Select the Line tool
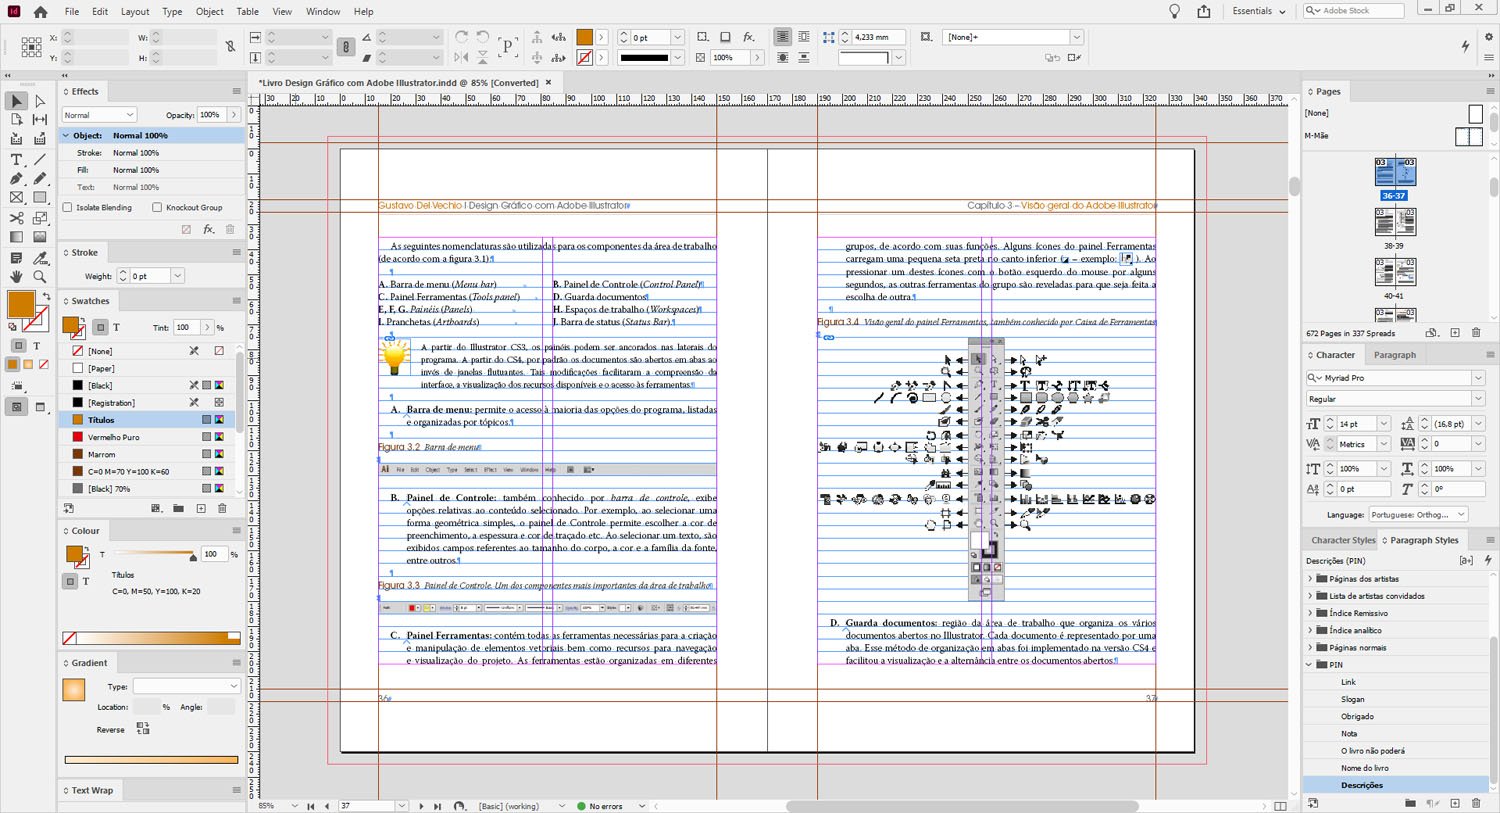This screenshot has width=1500, height=813. [40, 160]
